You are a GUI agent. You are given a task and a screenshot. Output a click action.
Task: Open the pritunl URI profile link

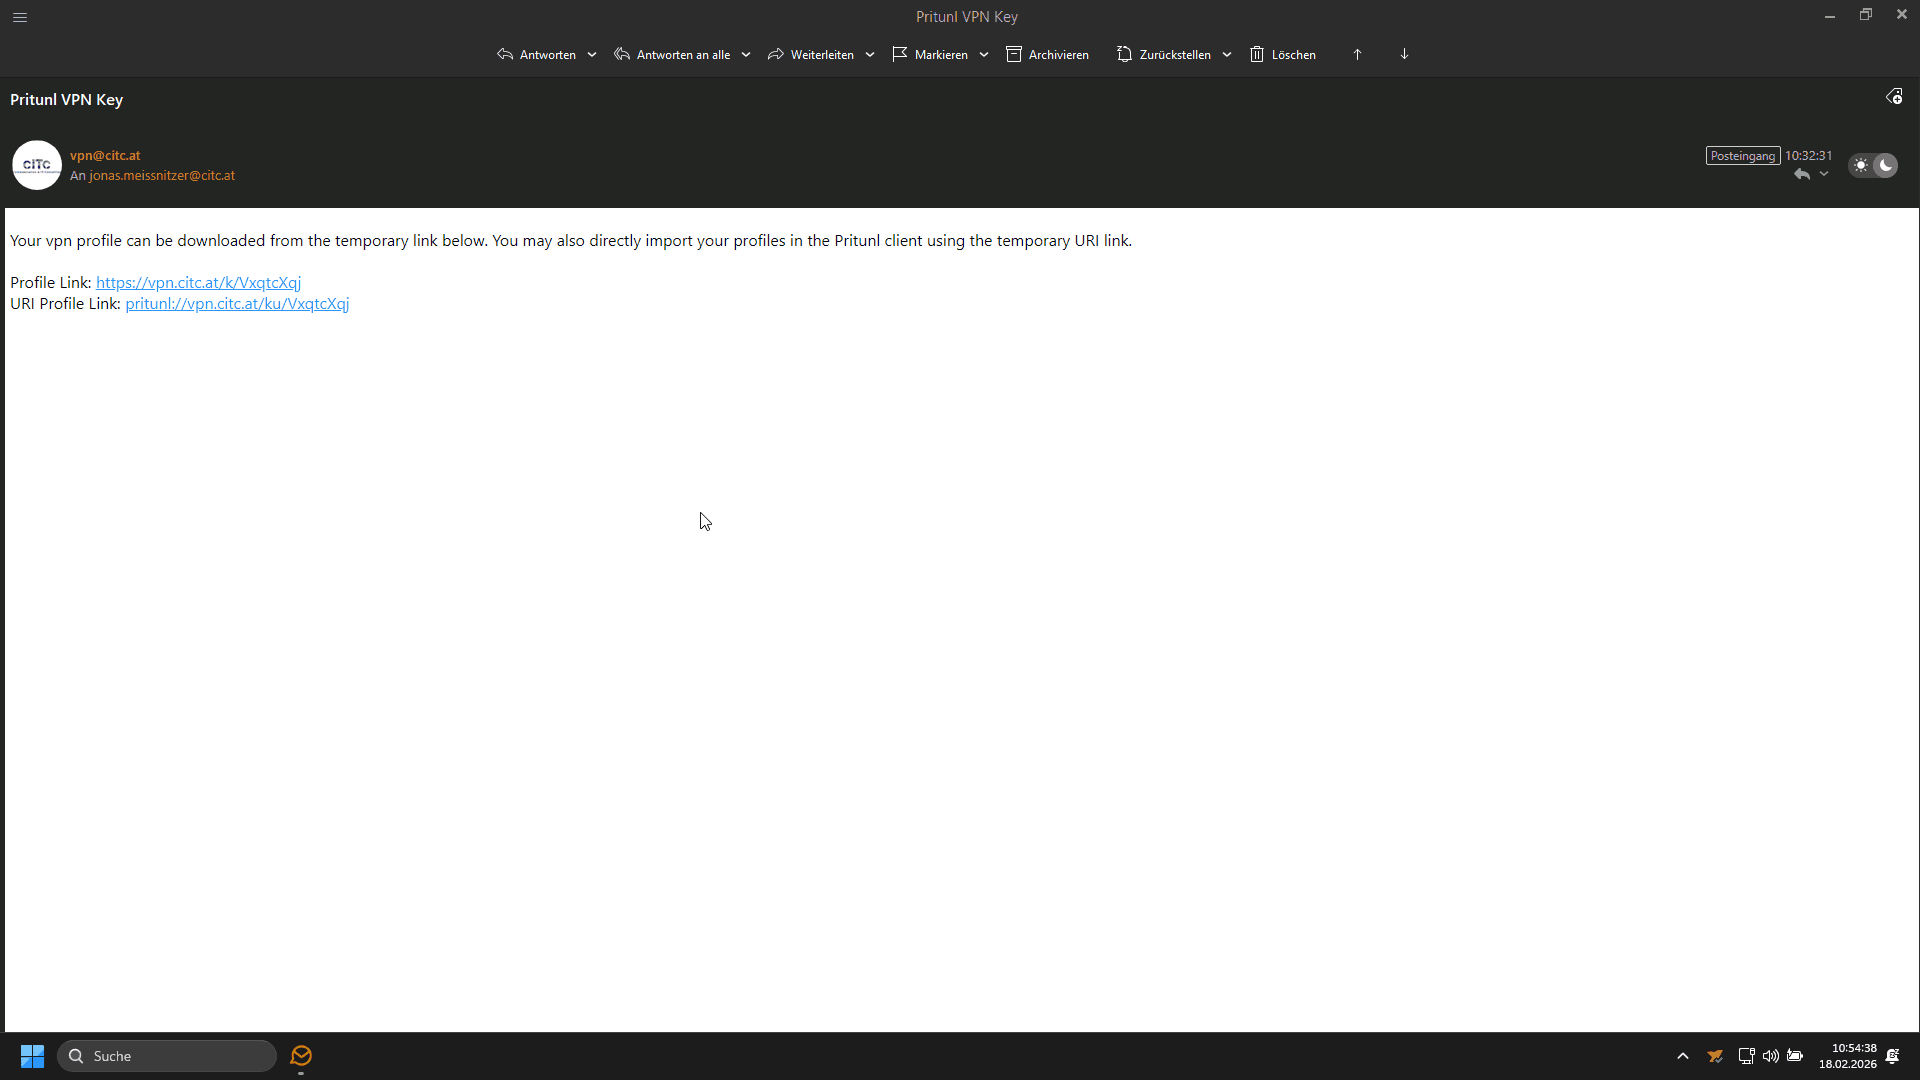(x=237, y=304)
